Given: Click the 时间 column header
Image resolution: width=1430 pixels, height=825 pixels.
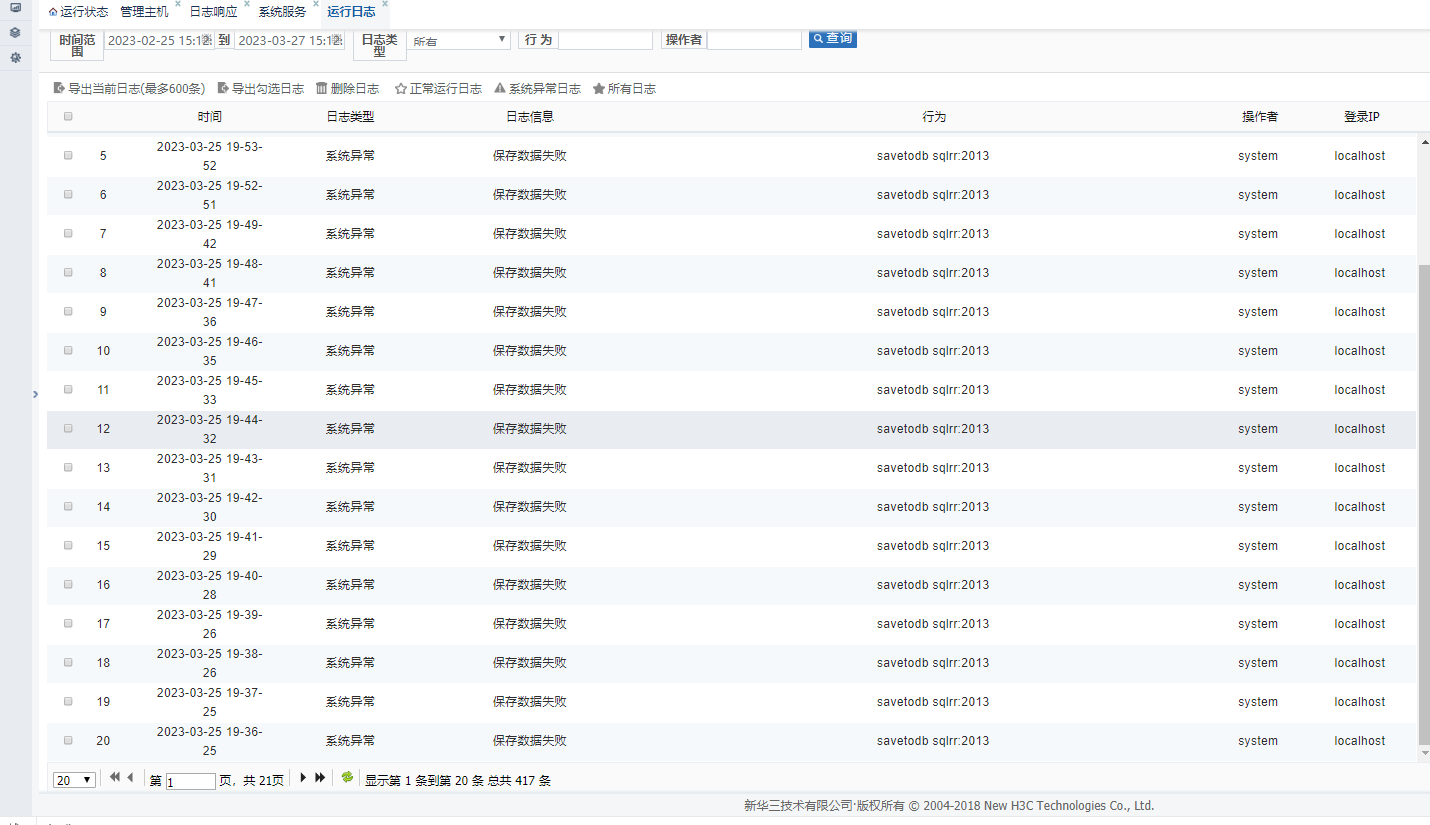Looking at the screenshot, I should [x=210, y=117].
